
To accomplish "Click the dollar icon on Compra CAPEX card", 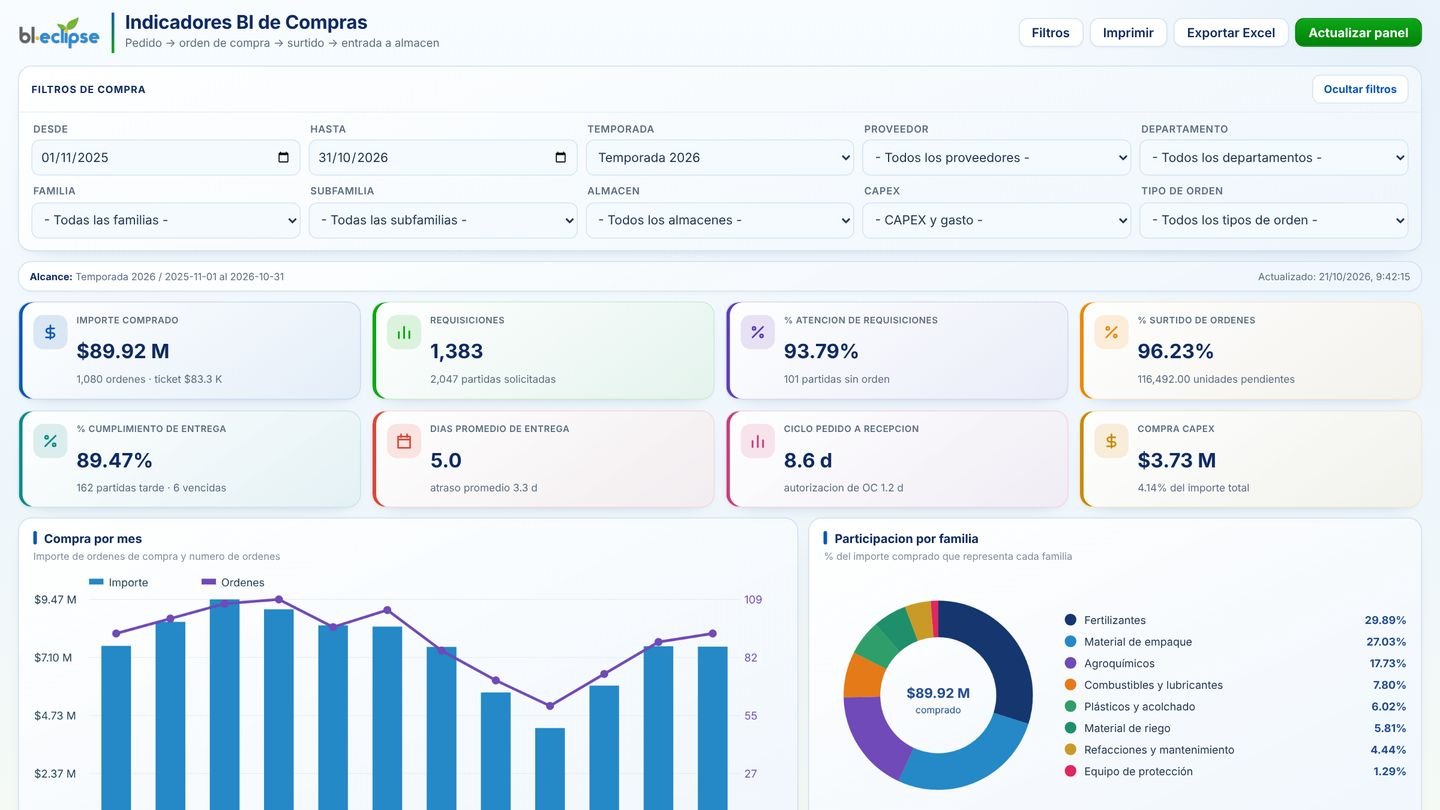I will [x=1111, y=441].
